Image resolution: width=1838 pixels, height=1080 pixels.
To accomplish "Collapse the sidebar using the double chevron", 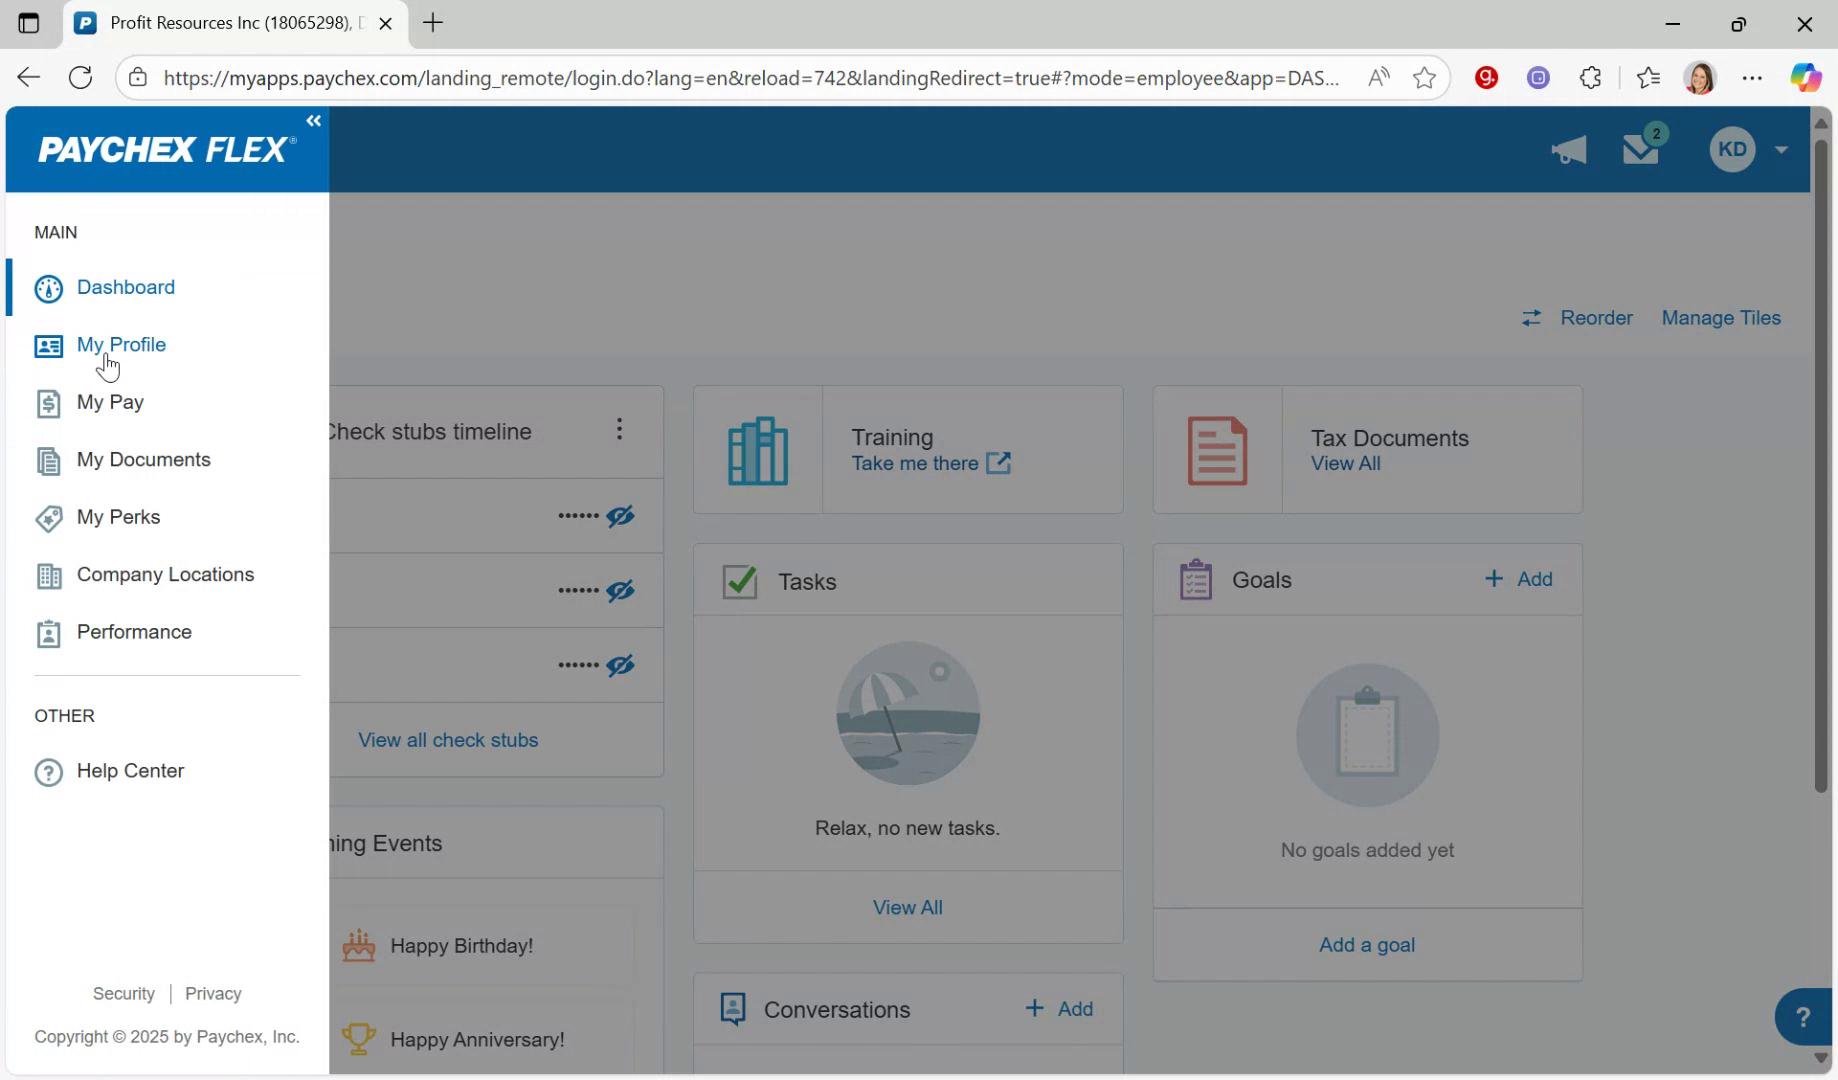I will 313,120.
